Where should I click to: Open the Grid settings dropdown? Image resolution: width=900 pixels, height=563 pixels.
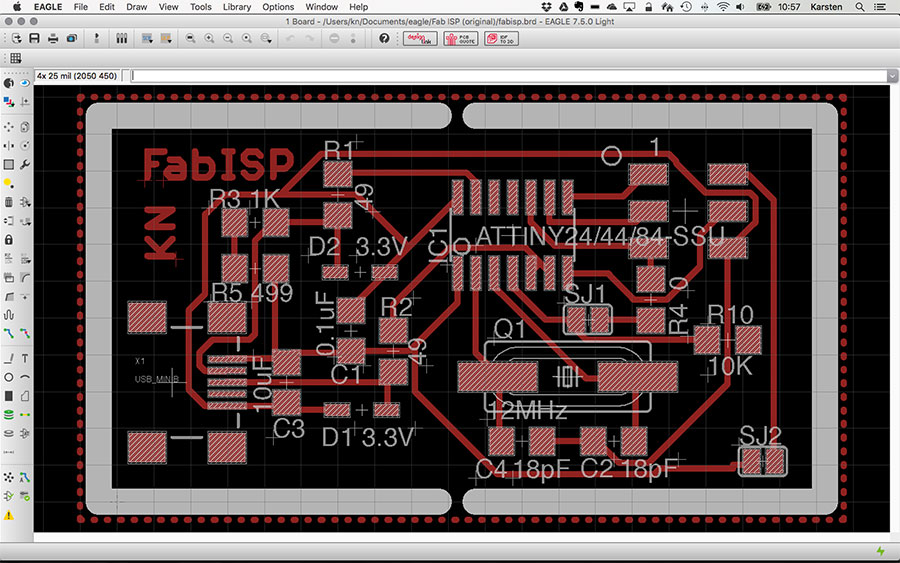(15, 58)
